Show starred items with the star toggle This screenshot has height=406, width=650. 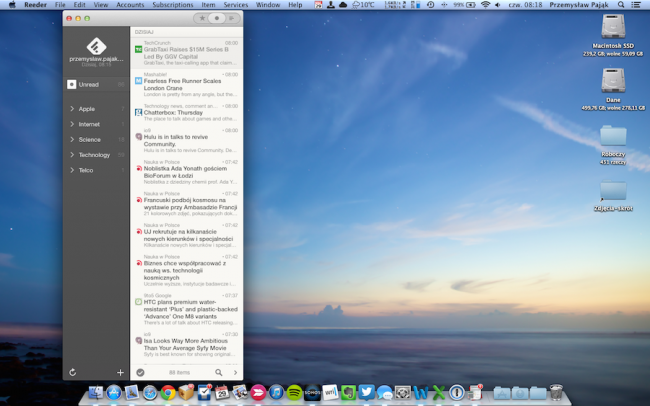(202, 18)
